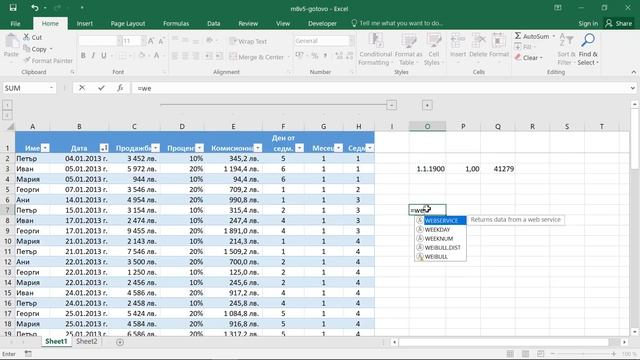
Task: Switch to the Insert tab
Action: (x=84, y=23)
